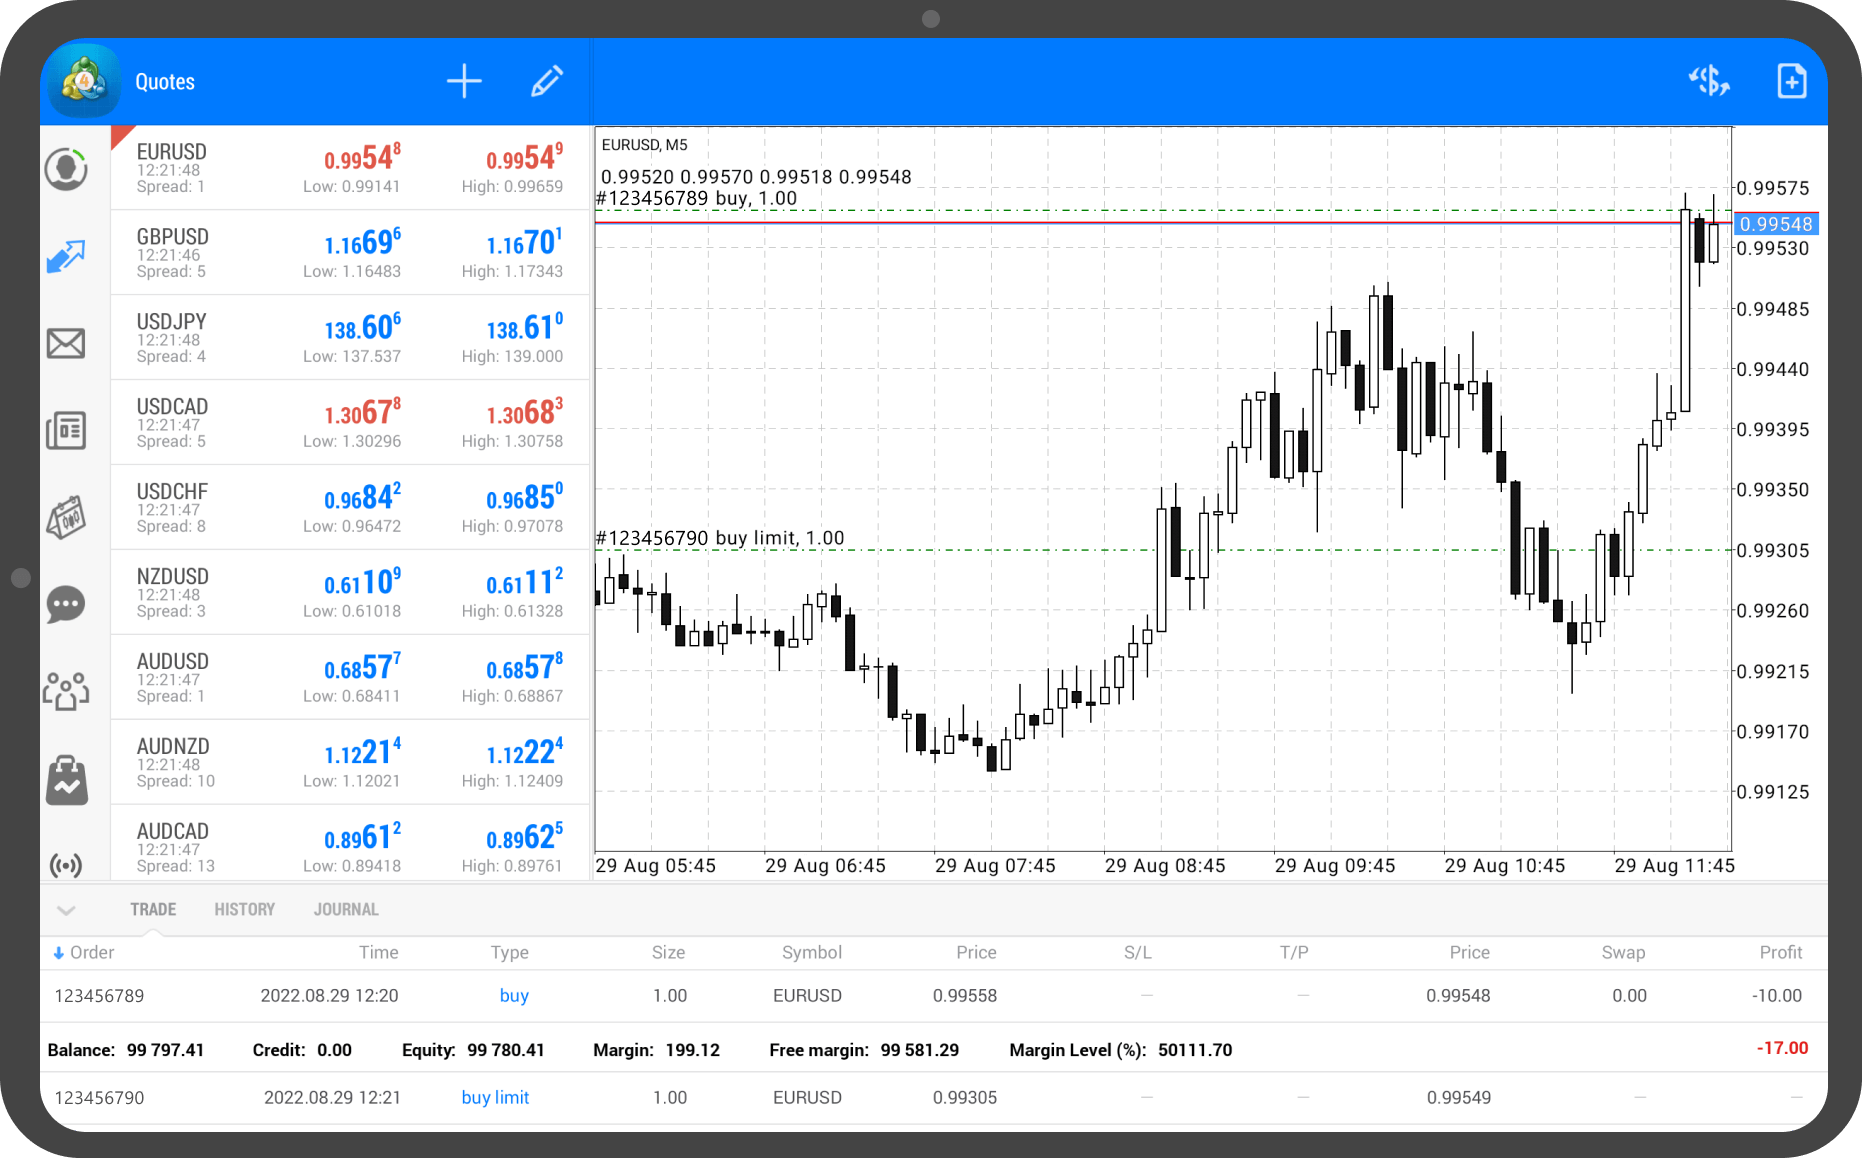Image resolution: width=1862 pixels, height=1158 pixels.
Task: Collapse the bottom trade panel chevron
Action: coord(66,910)
